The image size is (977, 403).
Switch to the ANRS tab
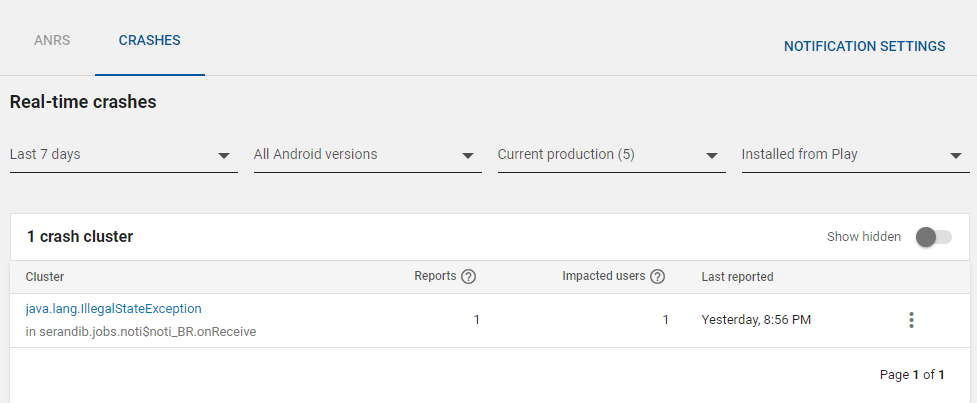(52, 41)
